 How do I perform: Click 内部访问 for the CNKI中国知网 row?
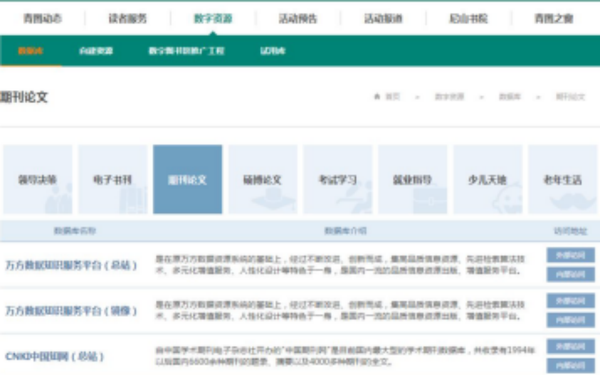click(x=571, y=365)
